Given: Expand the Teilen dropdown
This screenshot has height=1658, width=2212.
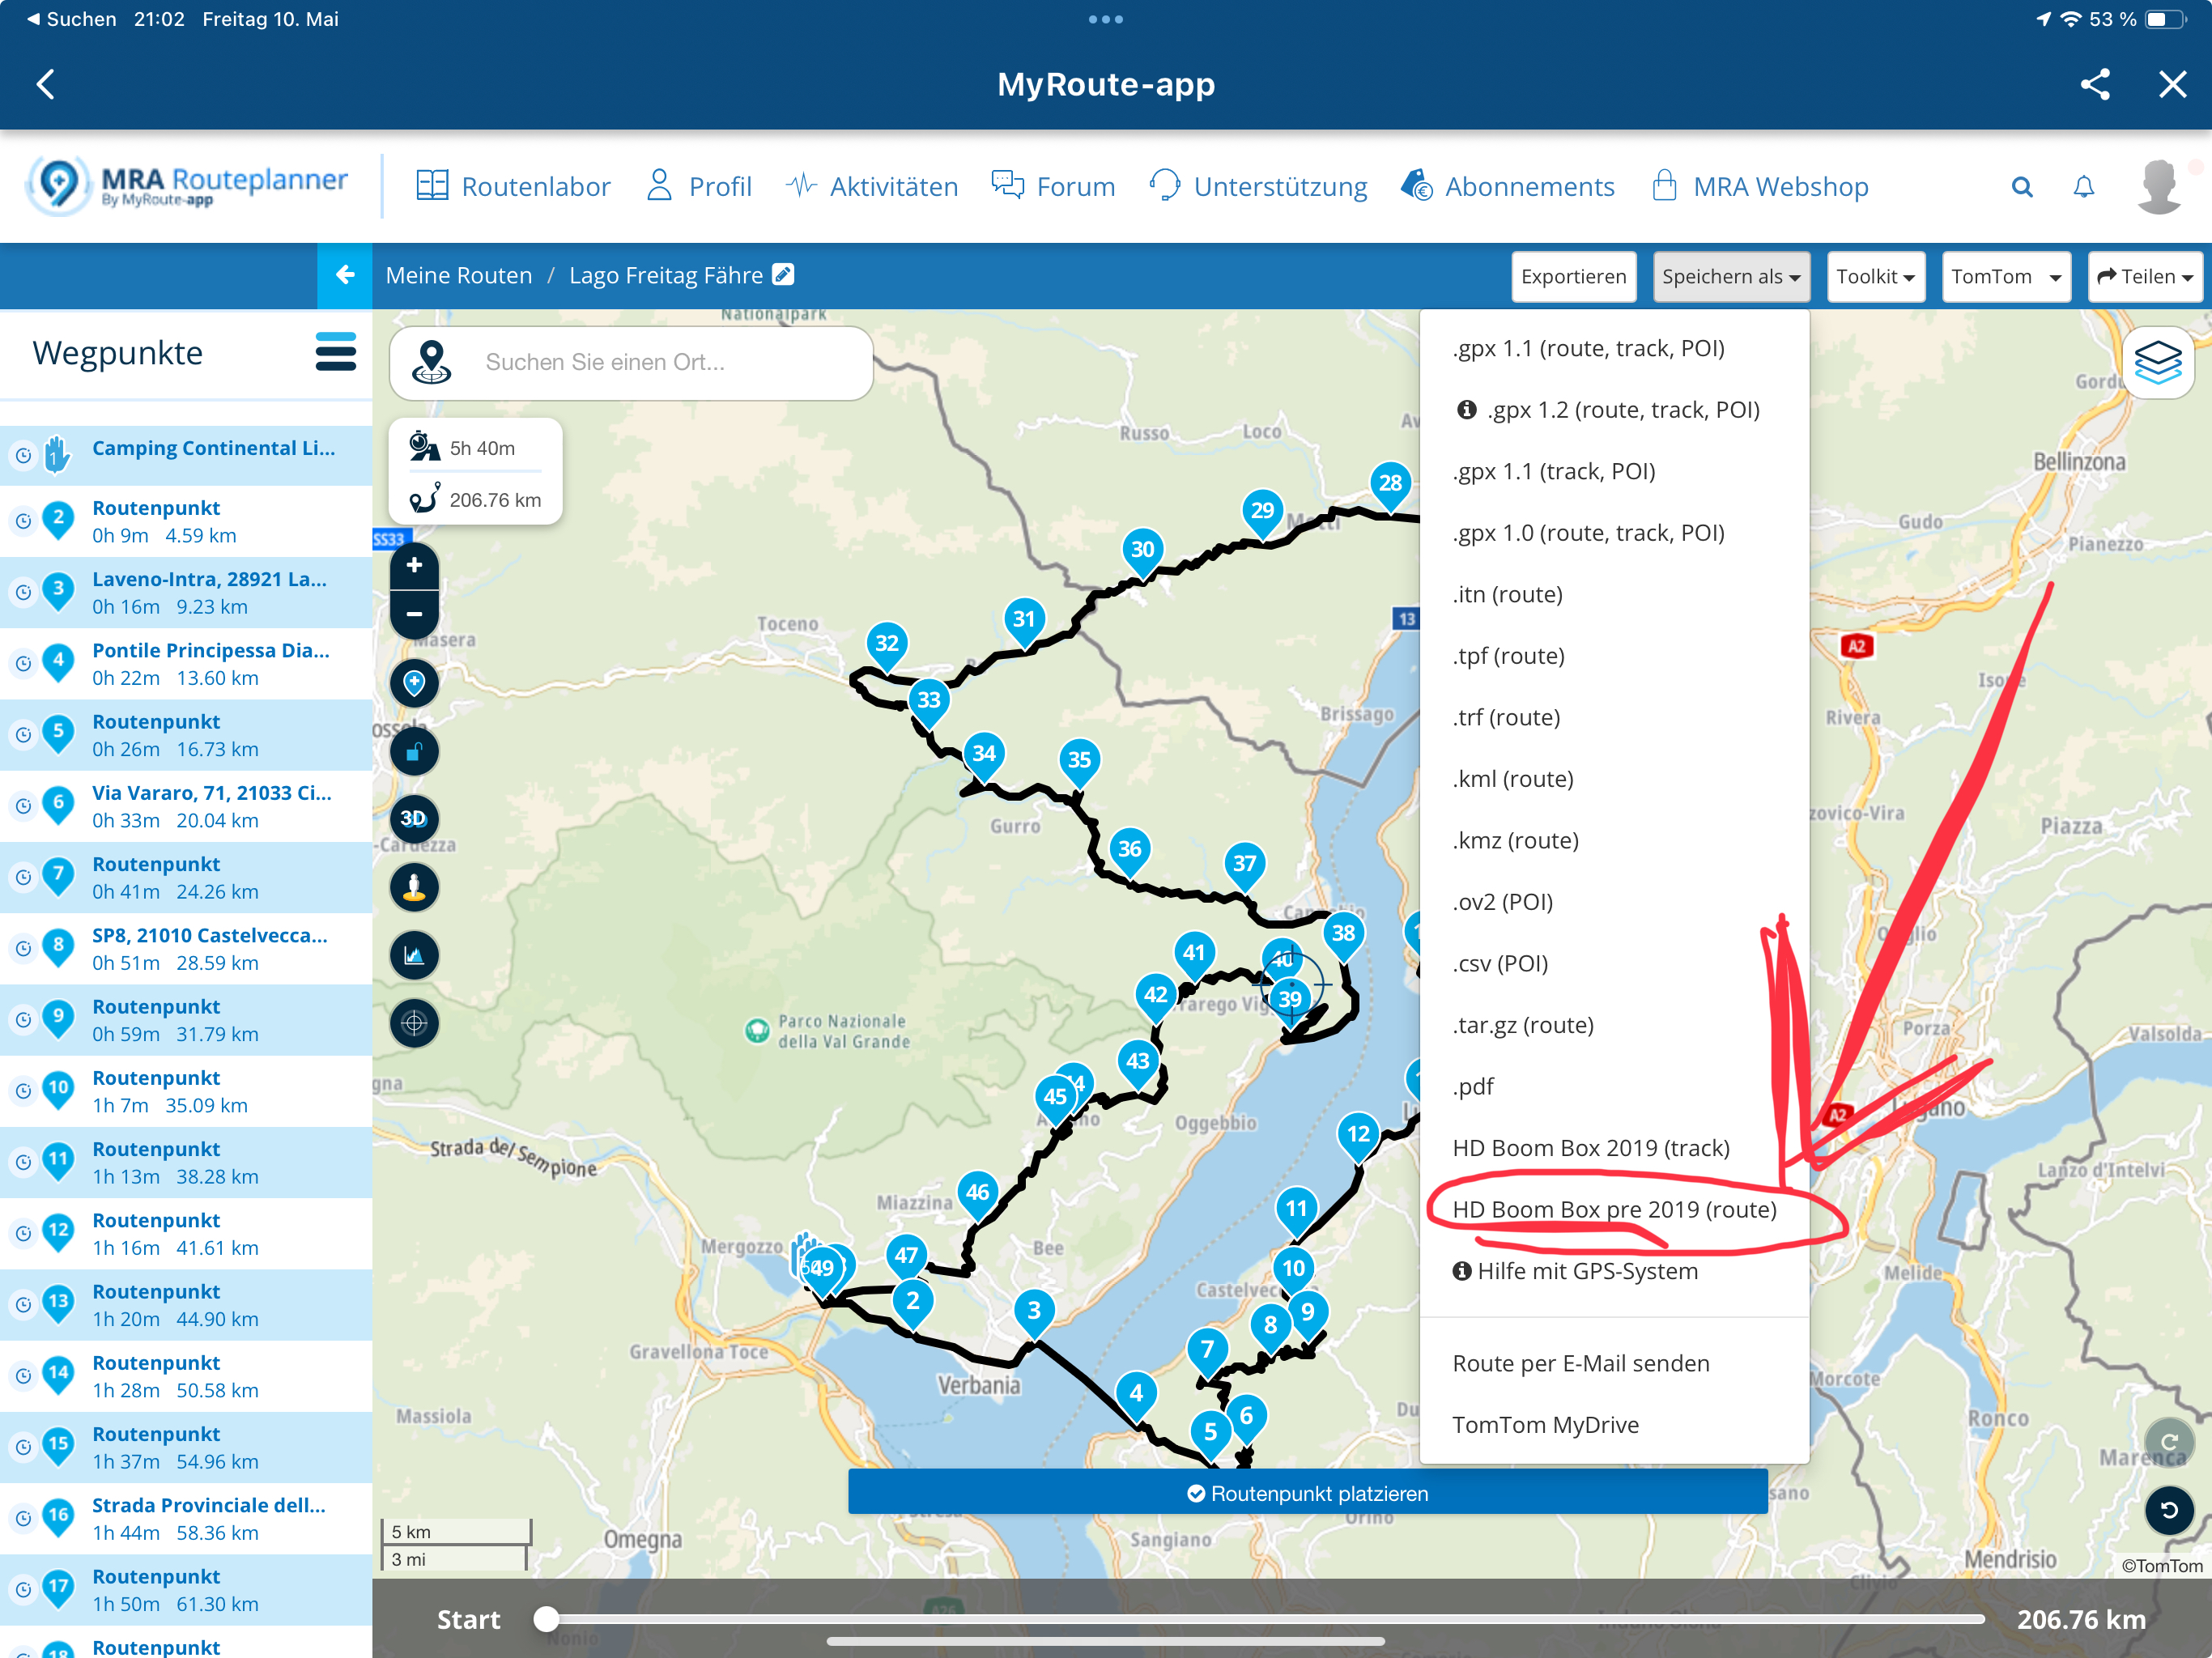Looking at the screenshot, I should click(2144, 277).
